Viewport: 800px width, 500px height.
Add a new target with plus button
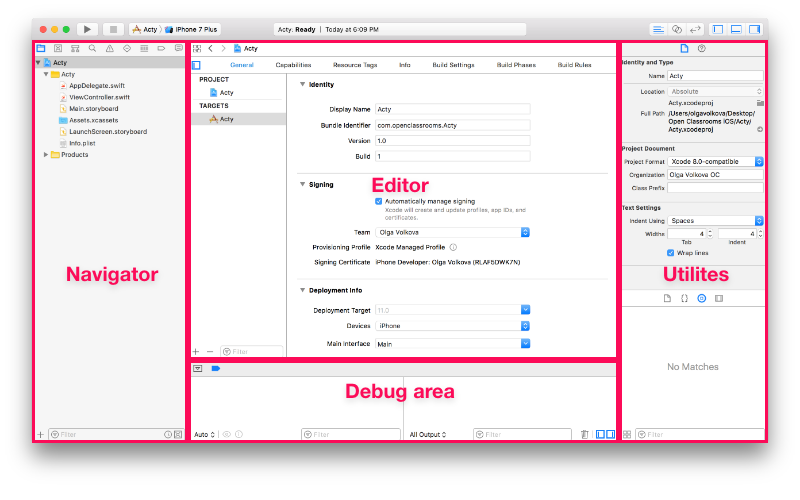196,352
